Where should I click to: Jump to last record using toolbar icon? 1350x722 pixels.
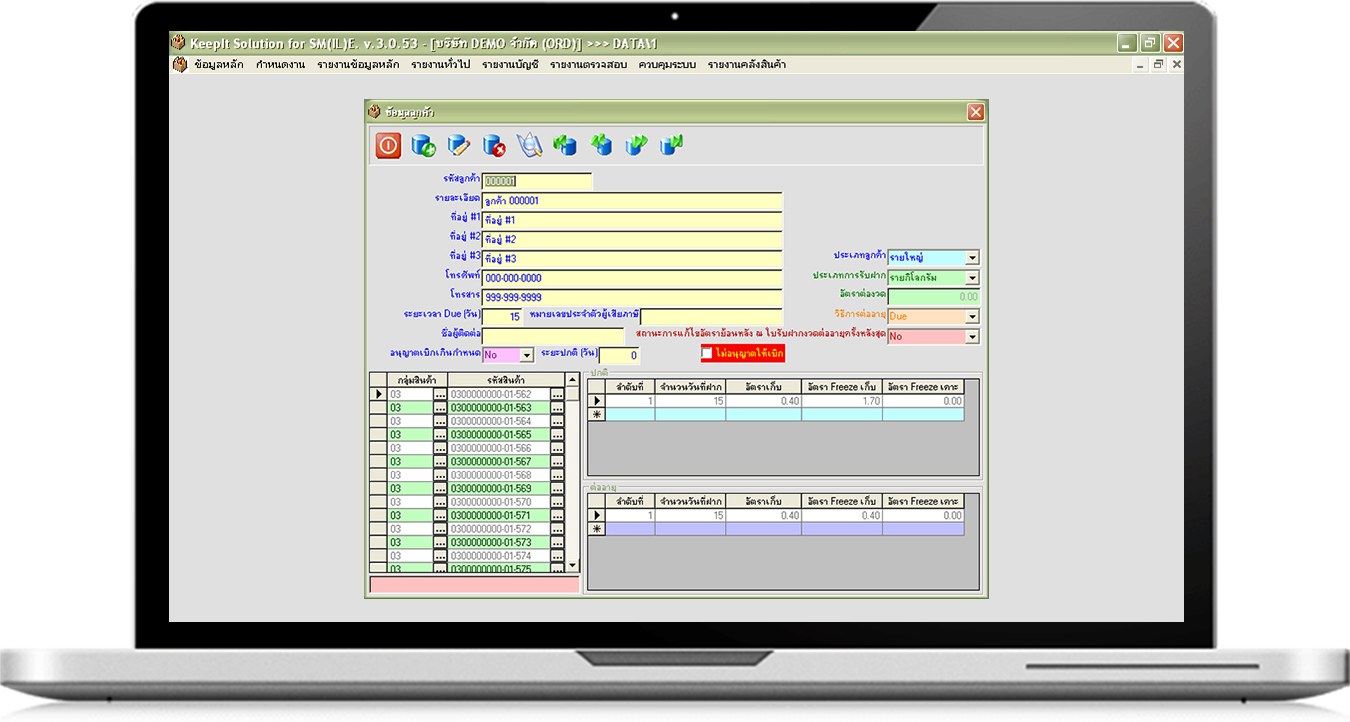[x=671, y=144]
